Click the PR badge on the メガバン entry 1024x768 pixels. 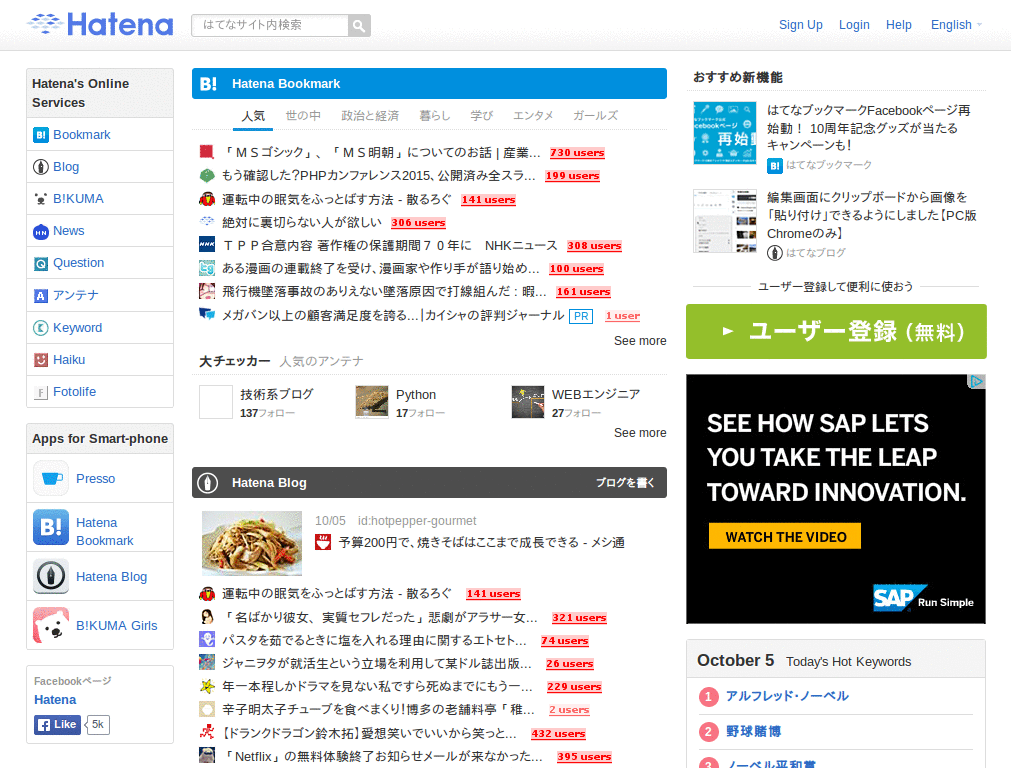tap(581, 317)
